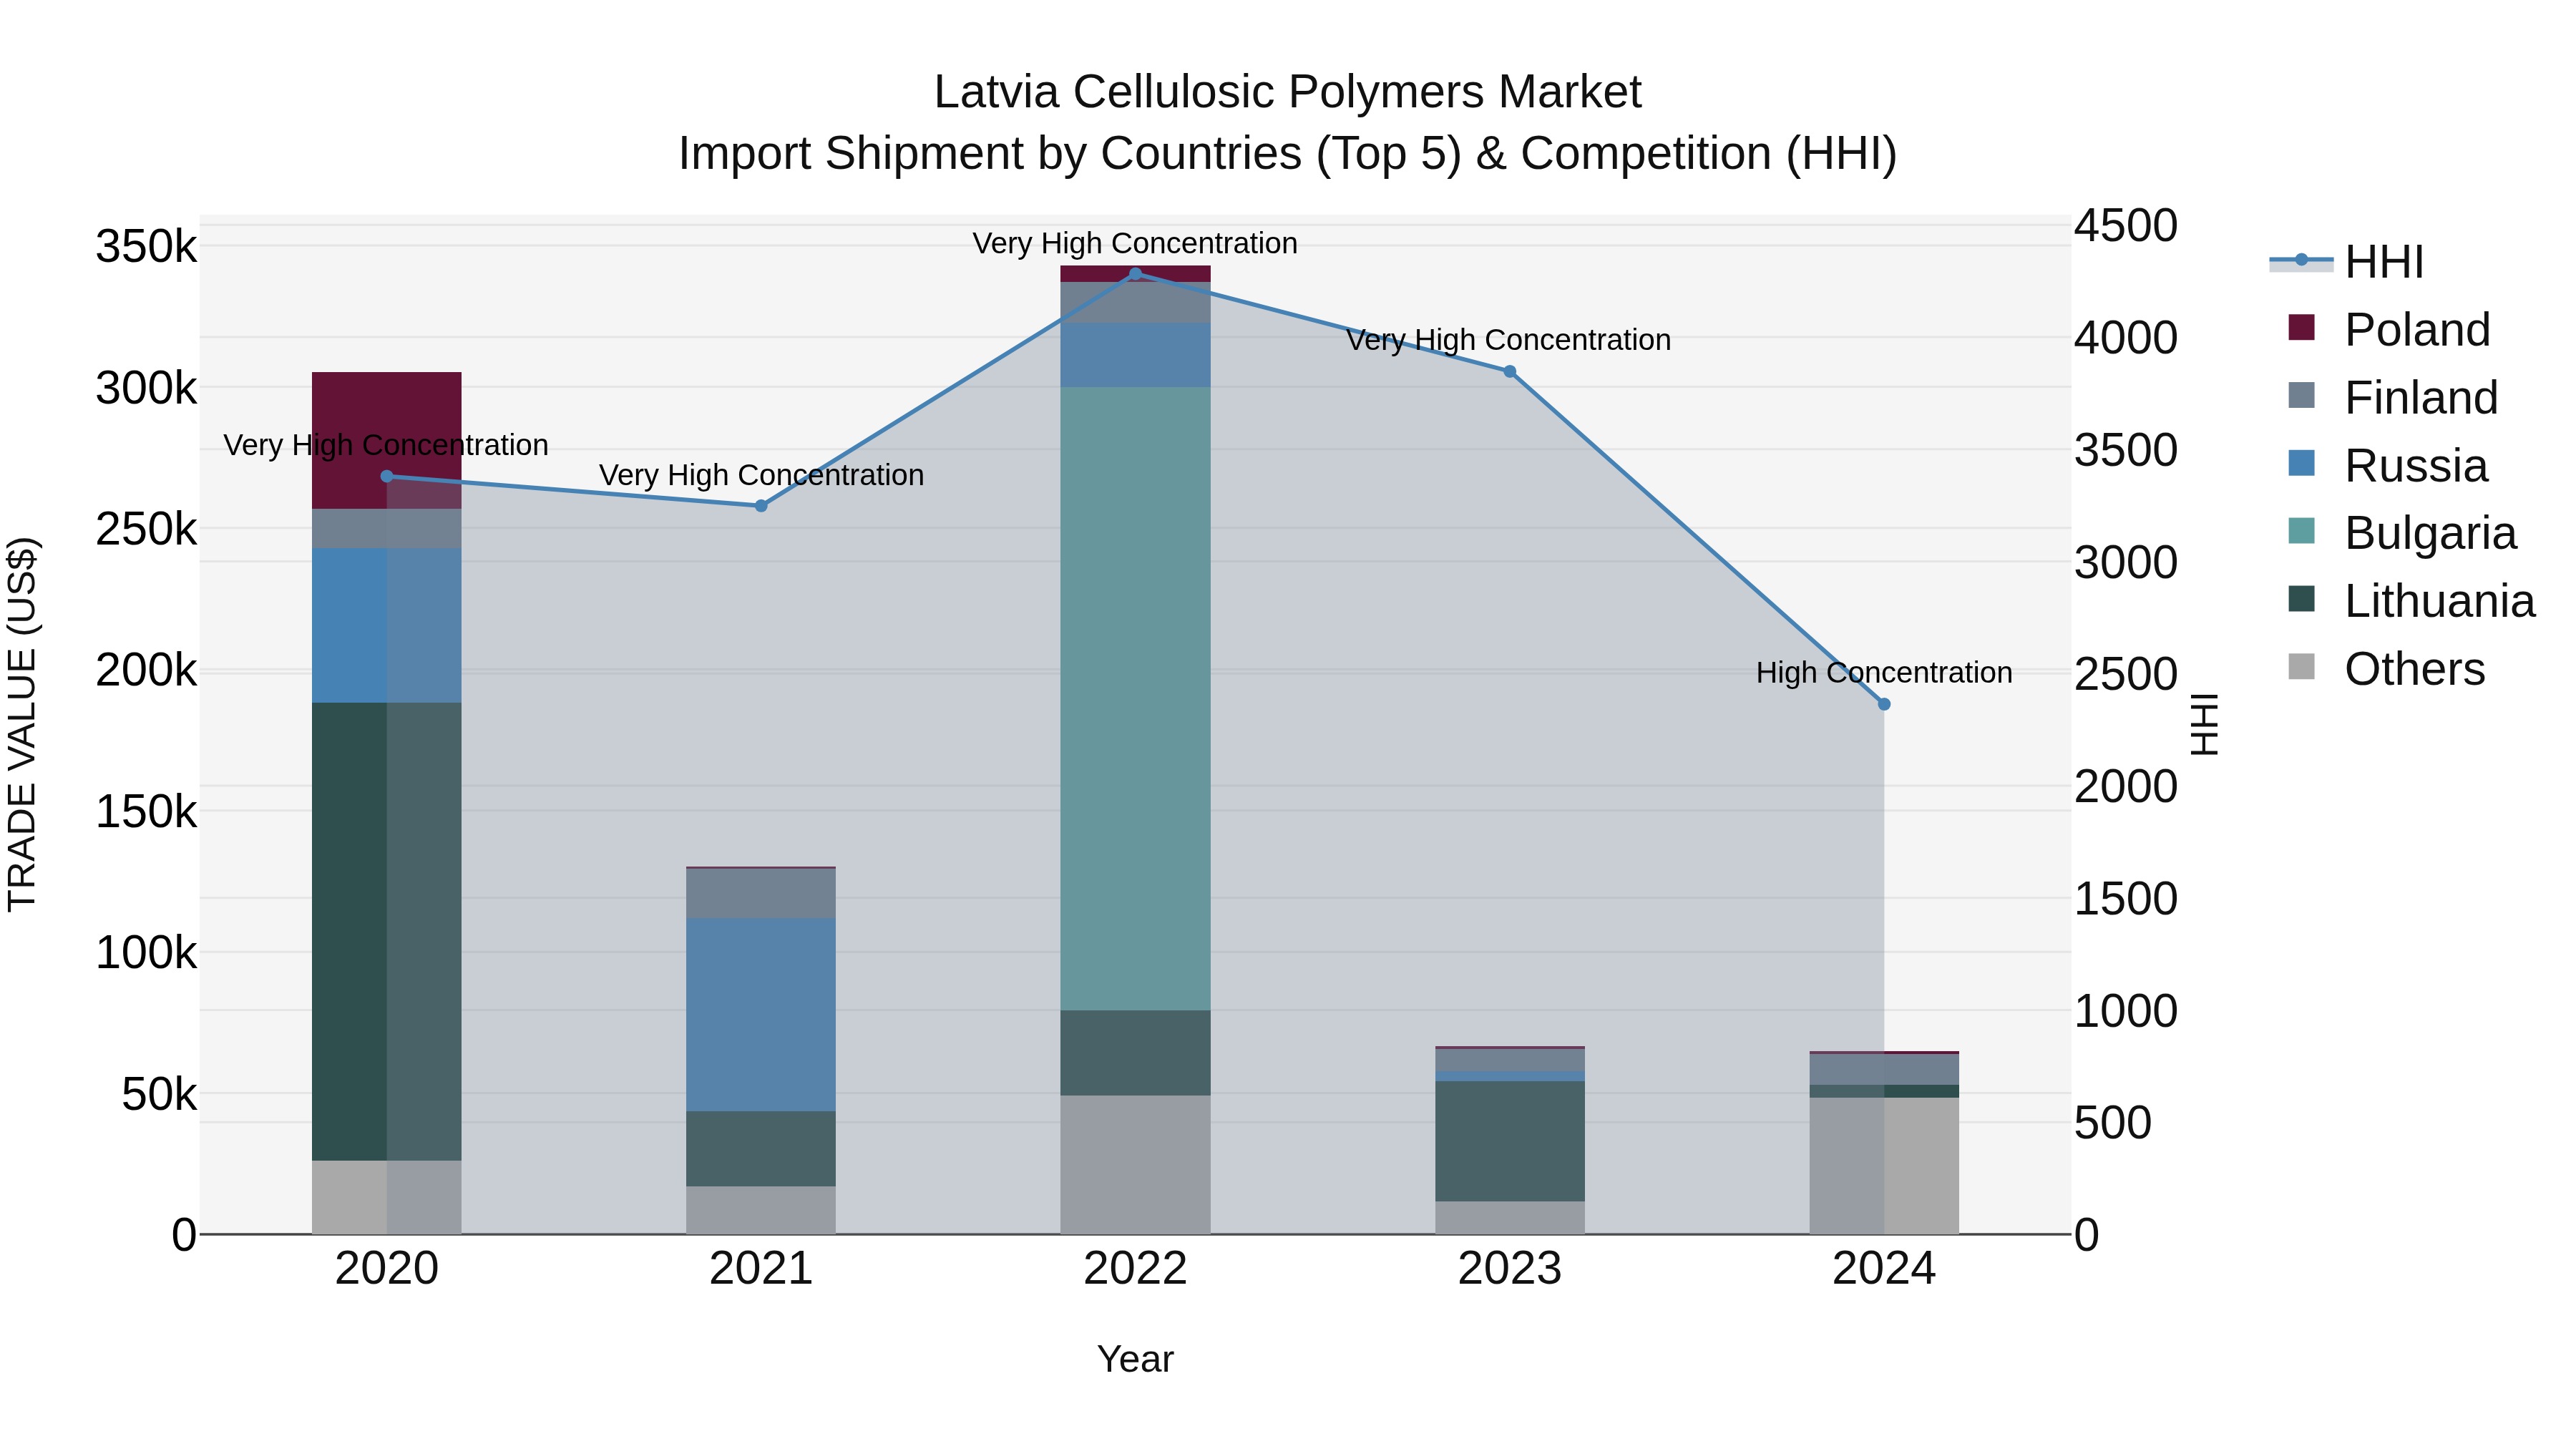This screenshot has width=2576, height=1449.
Task: Toggle the Bulgaria legend entry
Action: tap(2402, 533)
